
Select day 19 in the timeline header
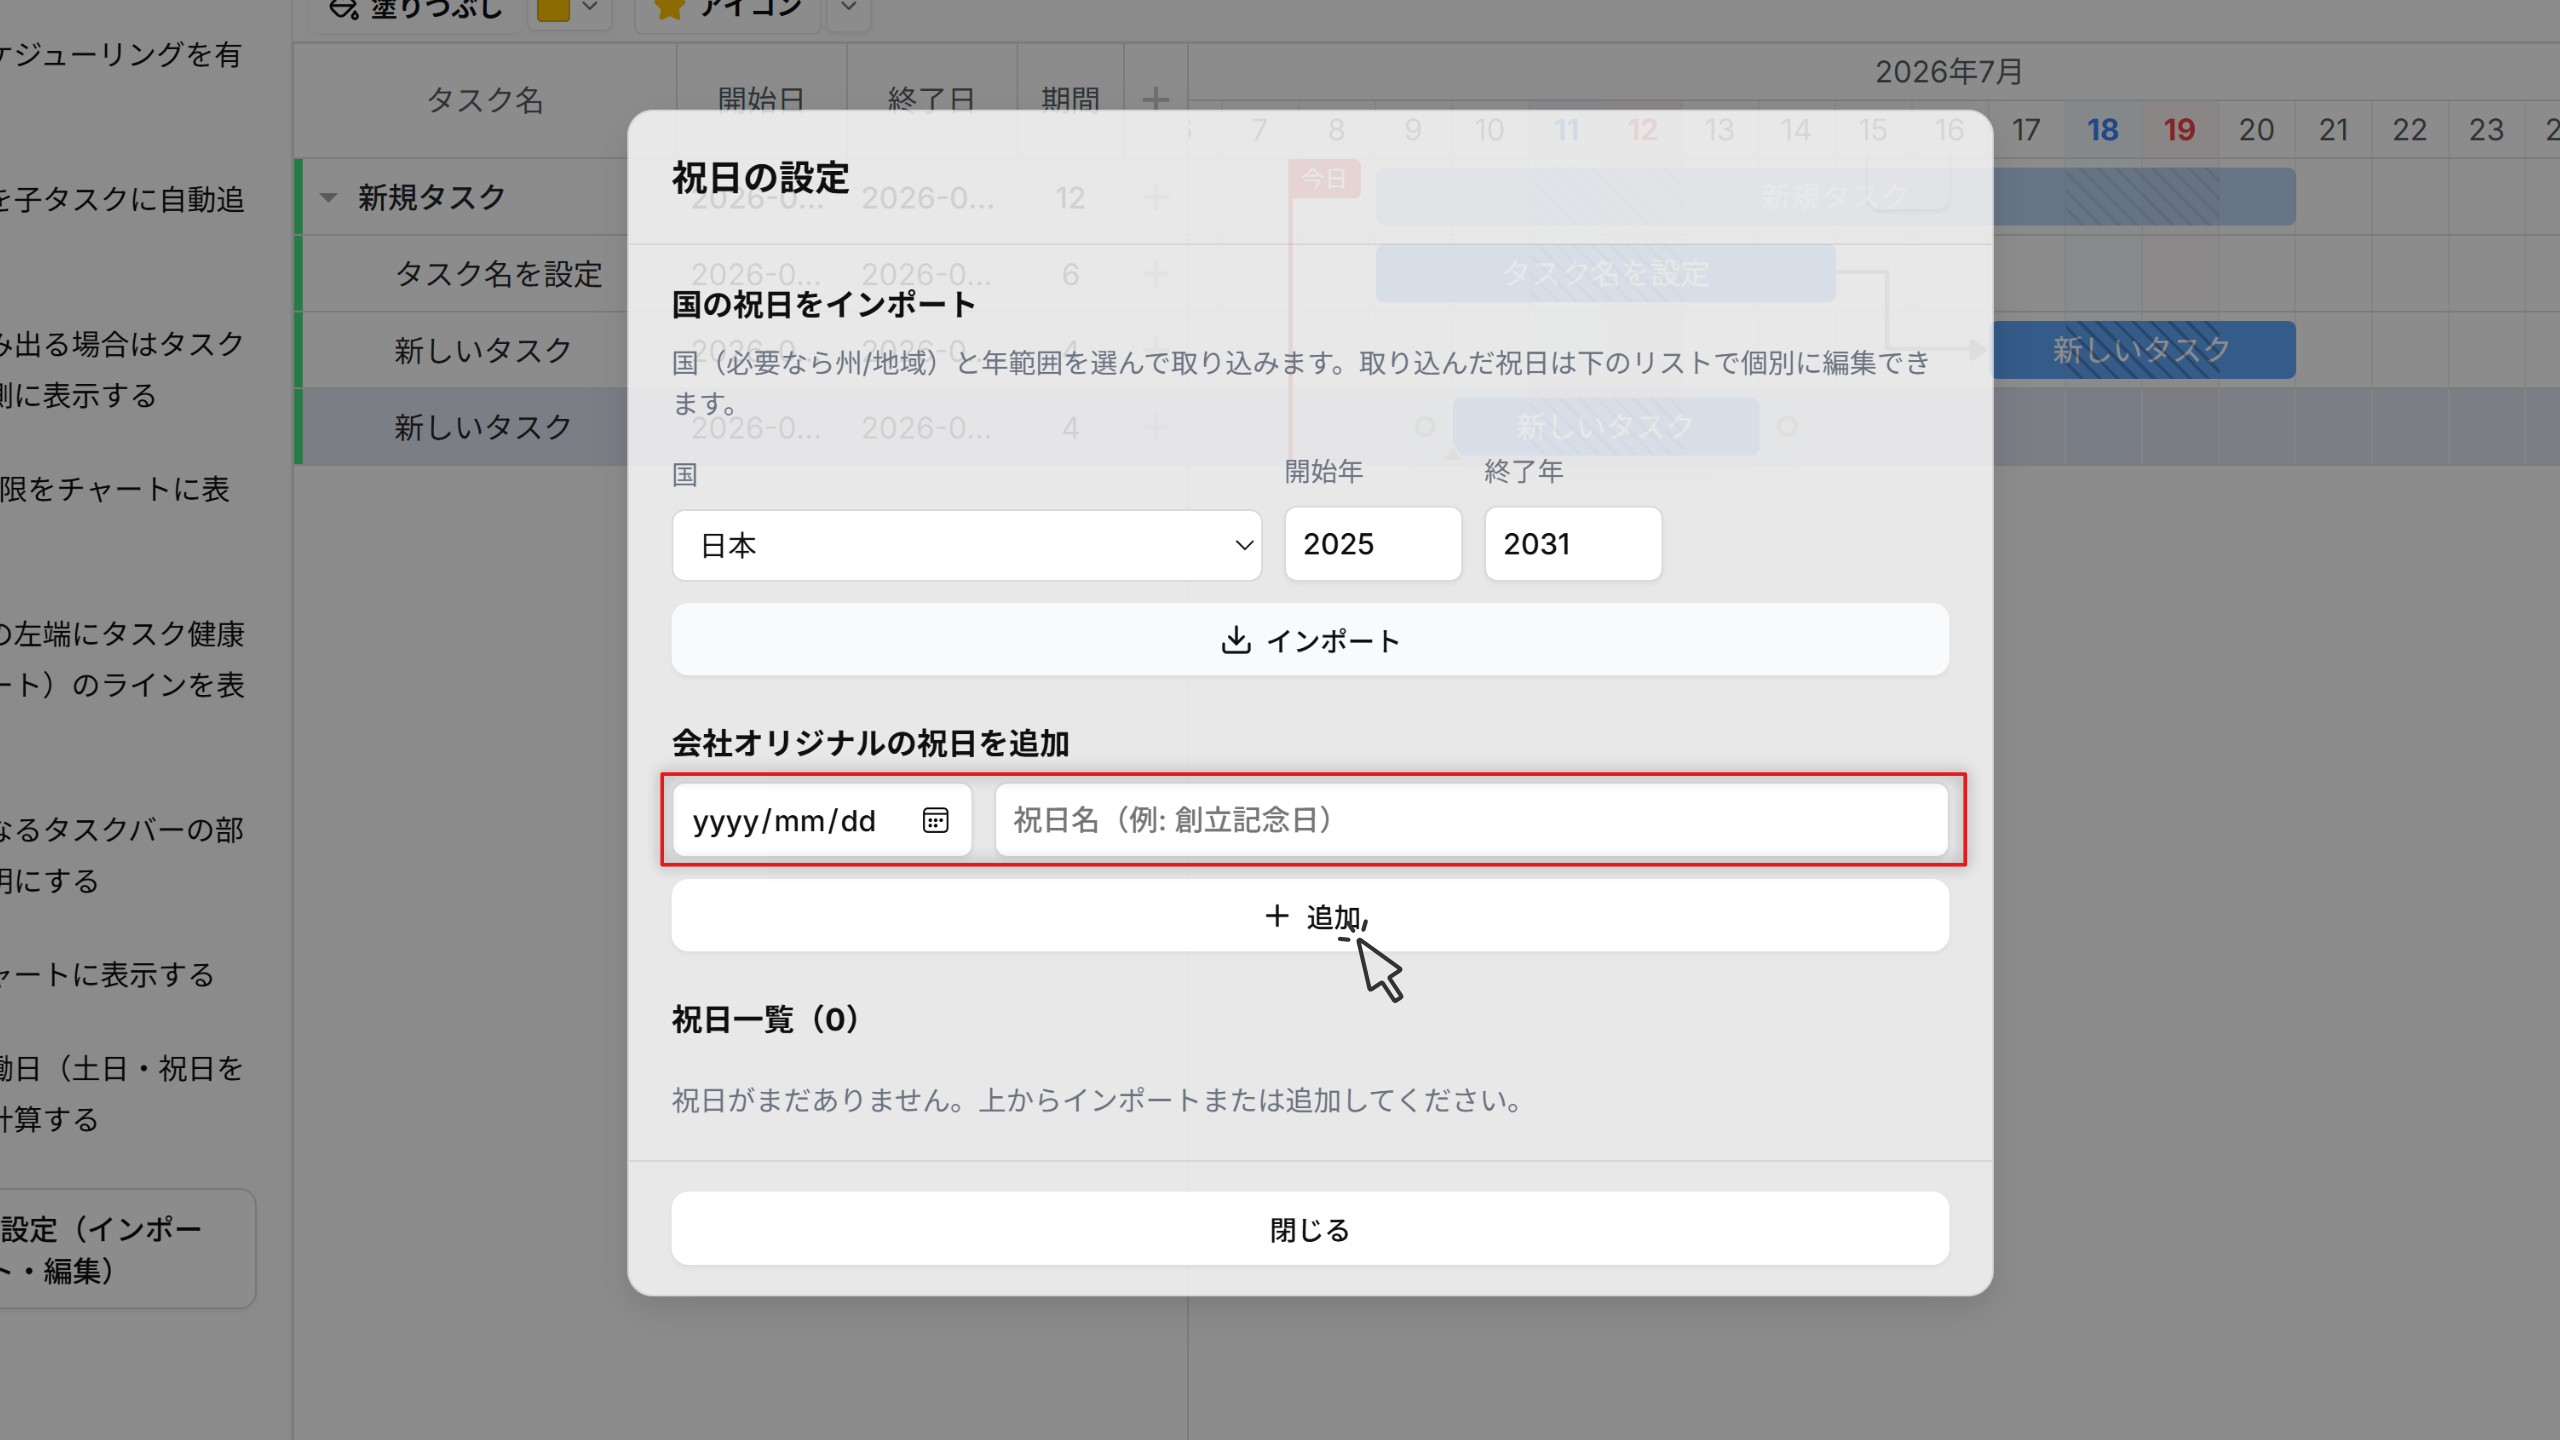[2179, 130]
